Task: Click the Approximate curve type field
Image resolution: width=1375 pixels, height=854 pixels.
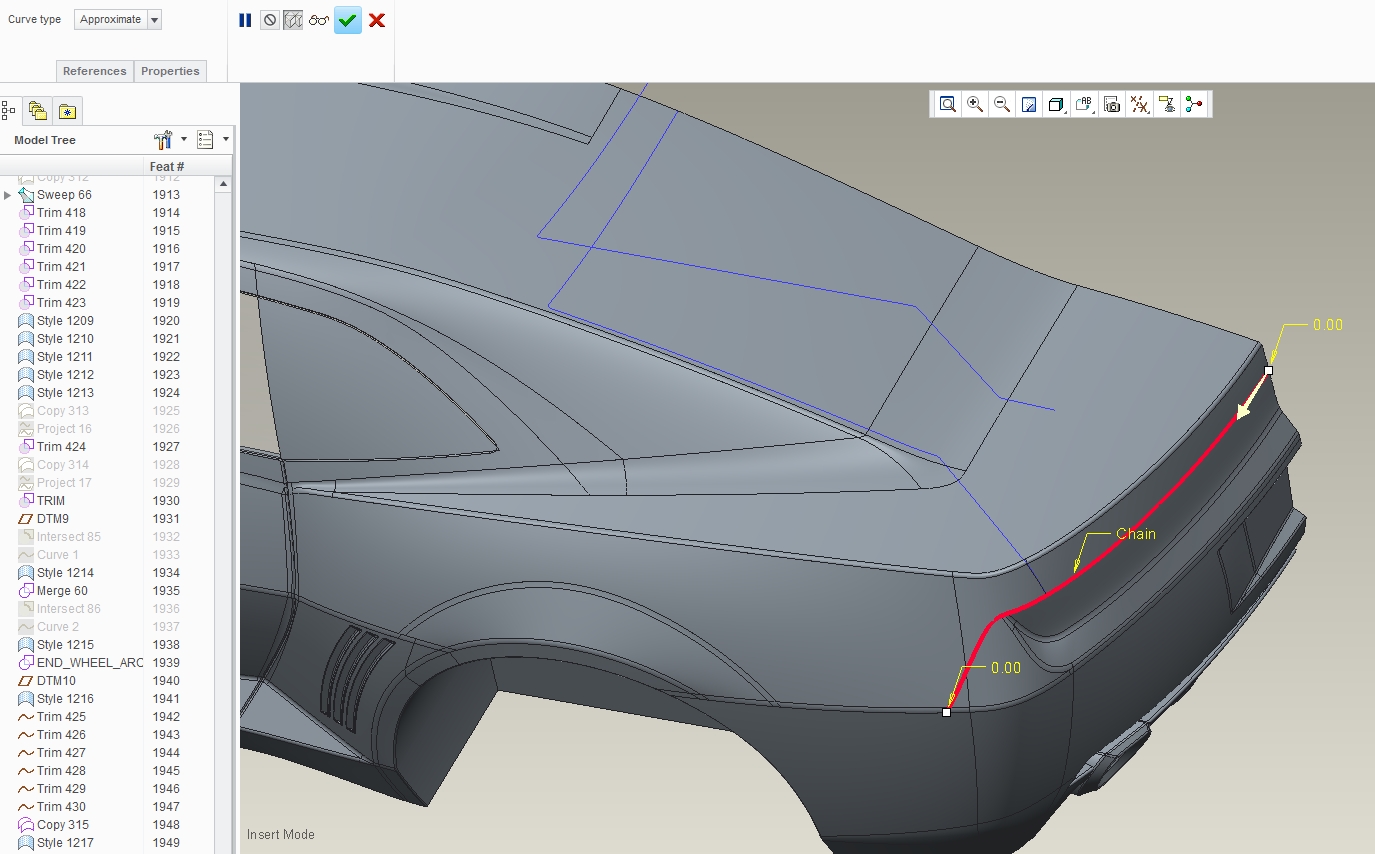Action: (111, 20)
